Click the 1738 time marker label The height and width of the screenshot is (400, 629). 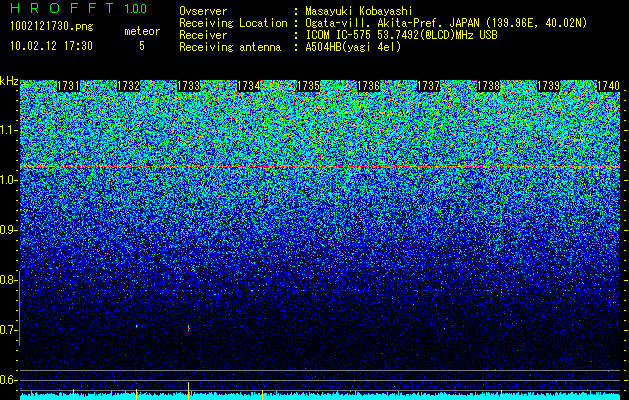tap(488, 86)
